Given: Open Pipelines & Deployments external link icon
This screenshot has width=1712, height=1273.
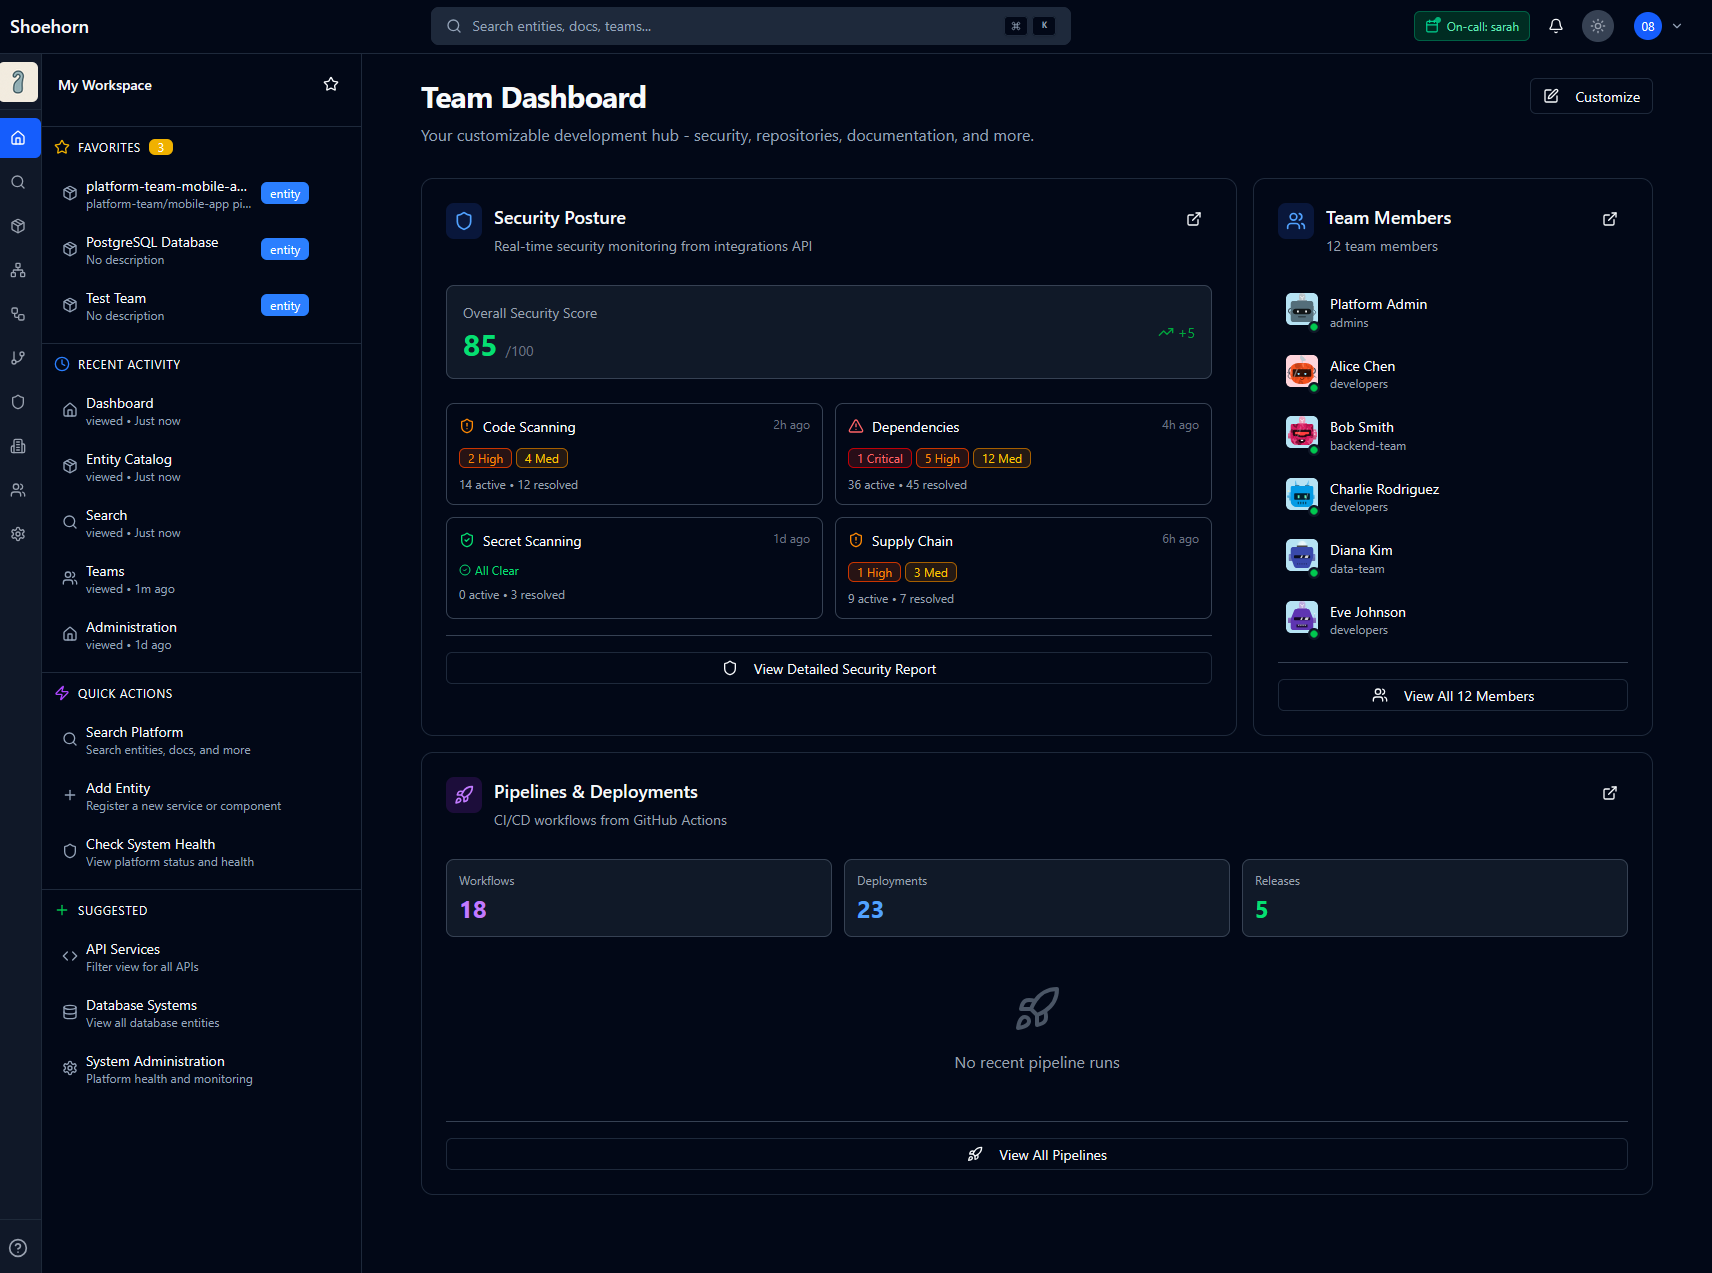Looking at the screenshot, I should coord(1609,793).
